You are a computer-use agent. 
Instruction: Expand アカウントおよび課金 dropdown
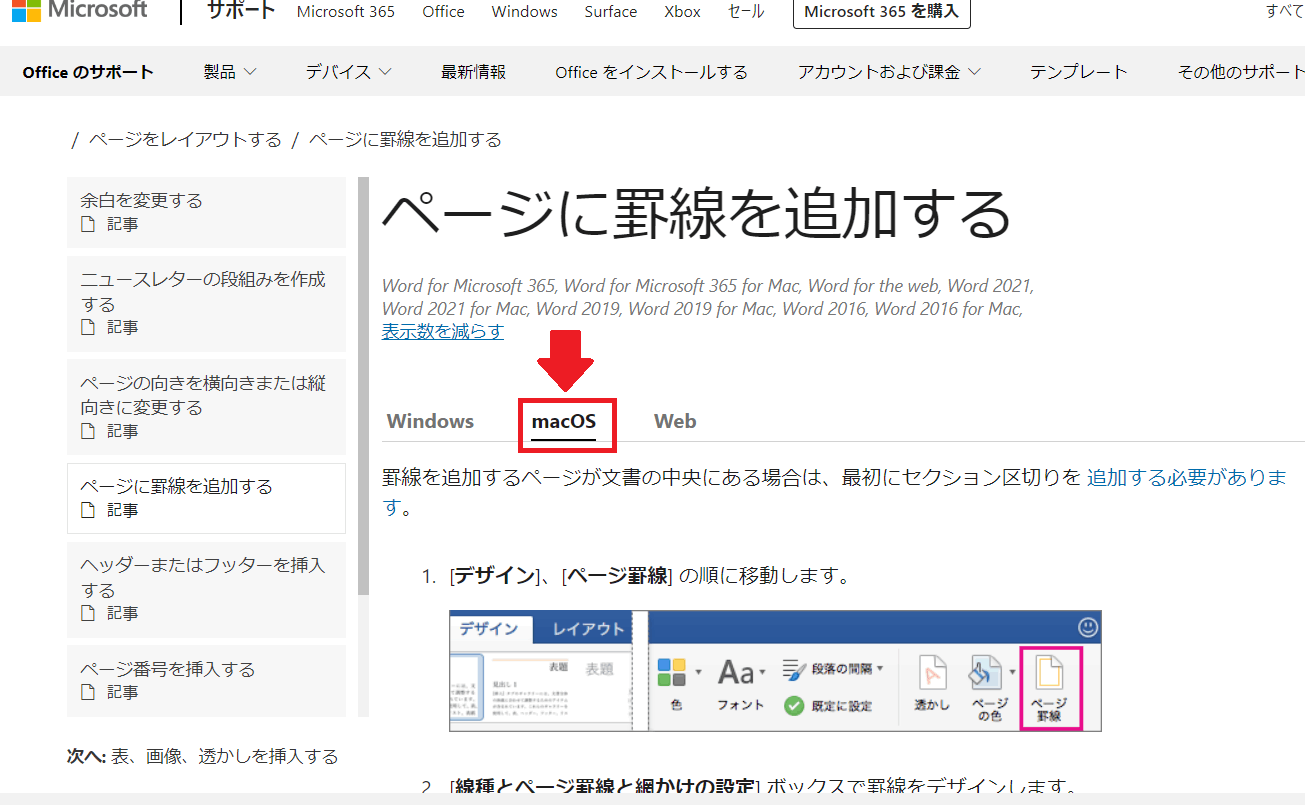point(889,72)
